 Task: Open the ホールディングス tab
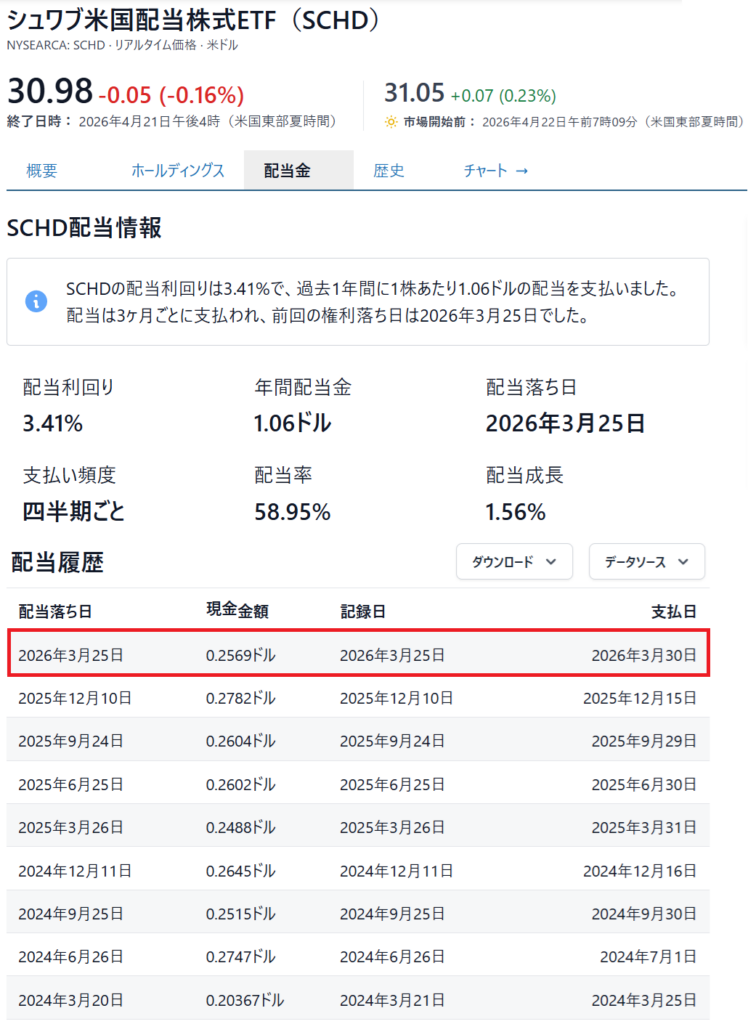[x=178, y=171]
